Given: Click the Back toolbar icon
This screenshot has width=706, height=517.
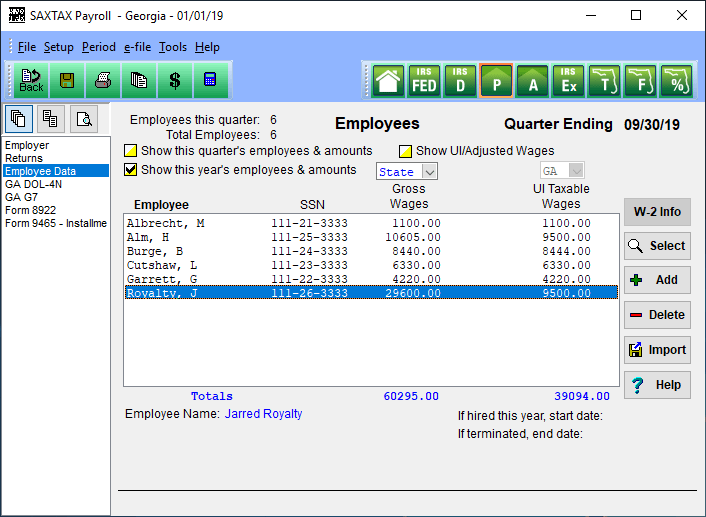Looking at the screenshot, I should [31, 81].
